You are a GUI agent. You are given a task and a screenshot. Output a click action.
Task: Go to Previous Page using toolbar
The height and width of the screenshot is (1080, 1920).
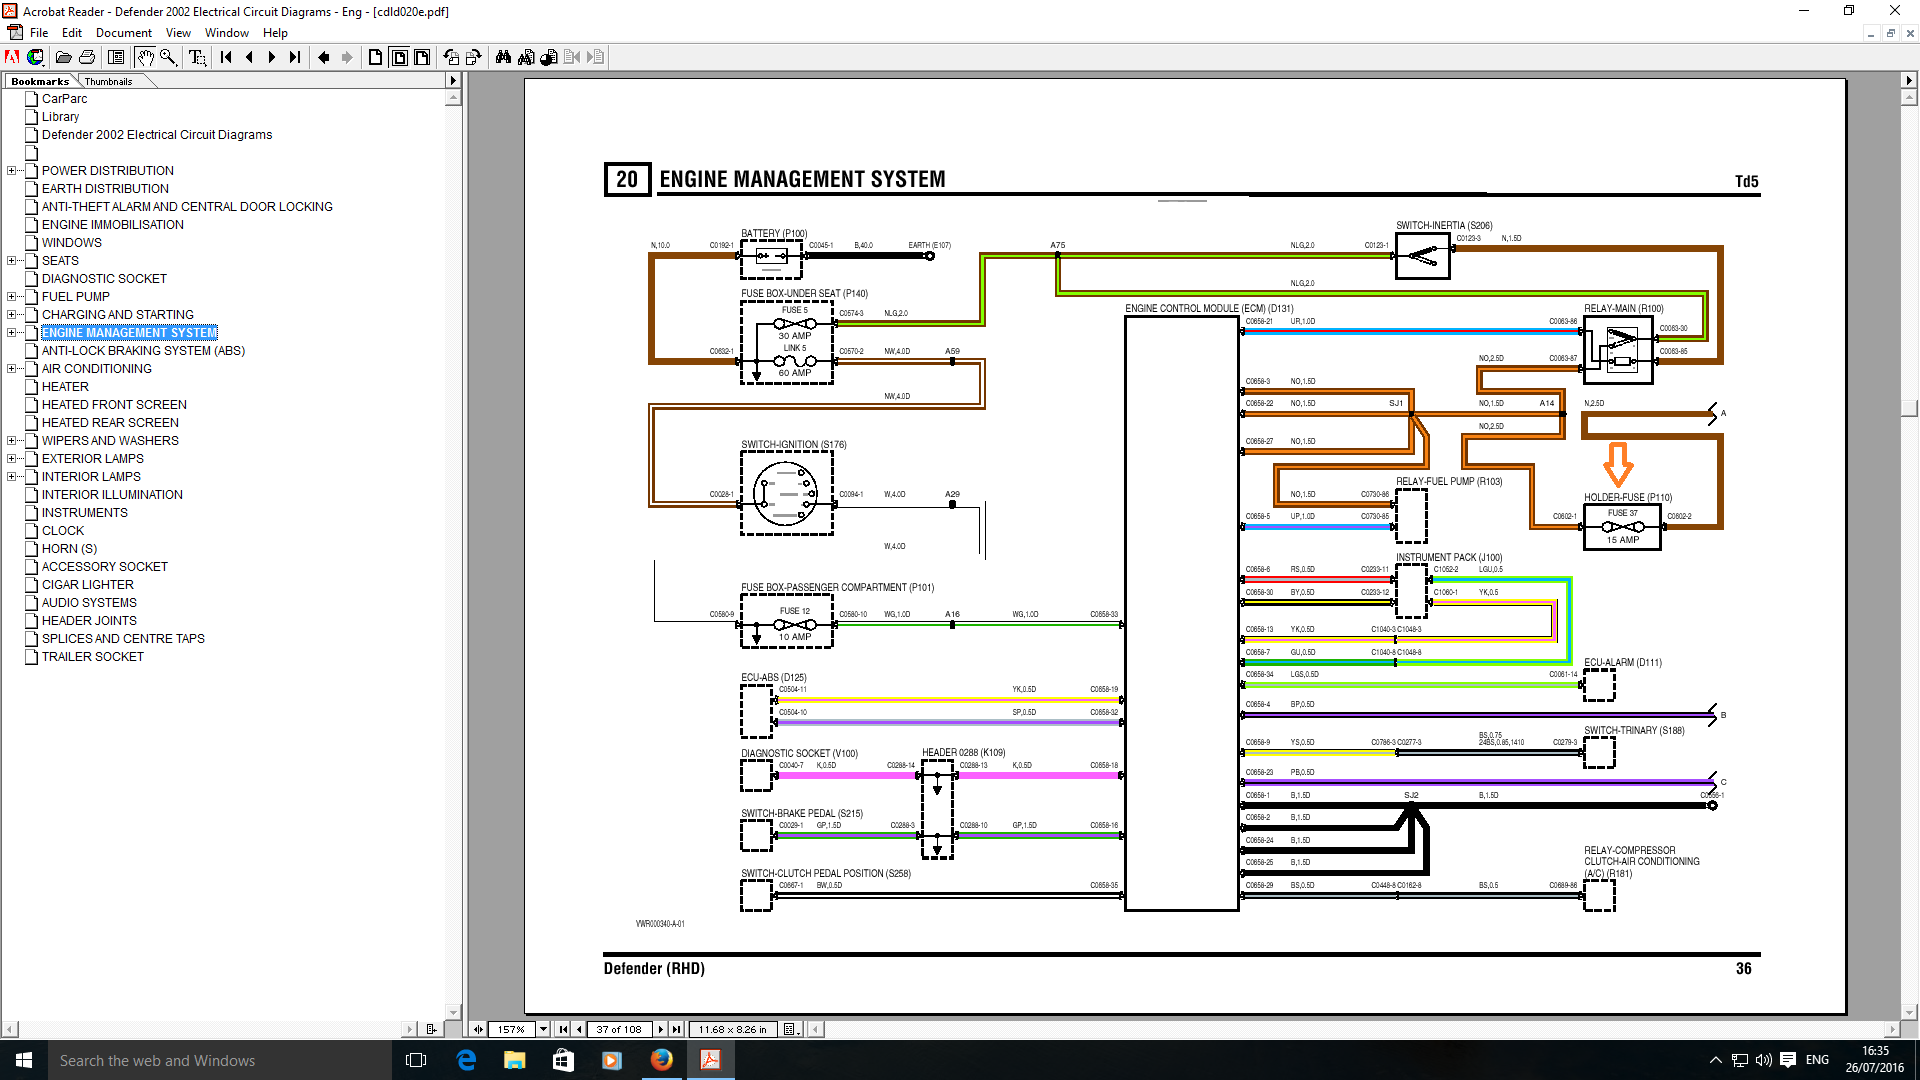[249, 57]
